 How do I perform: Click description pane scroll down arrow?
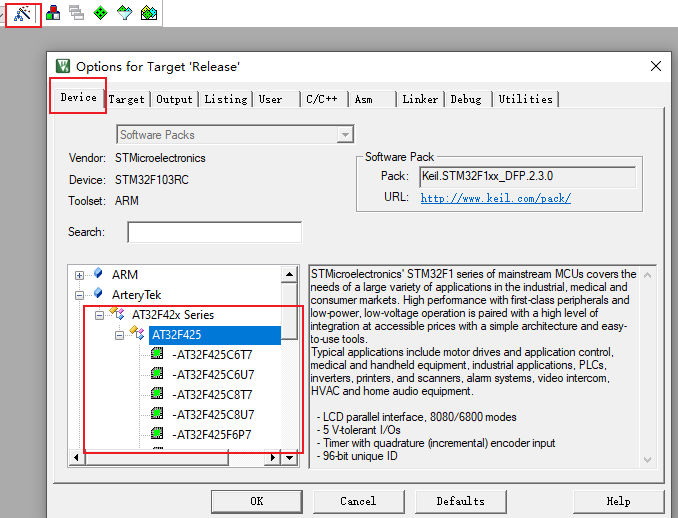coord(647,459)
